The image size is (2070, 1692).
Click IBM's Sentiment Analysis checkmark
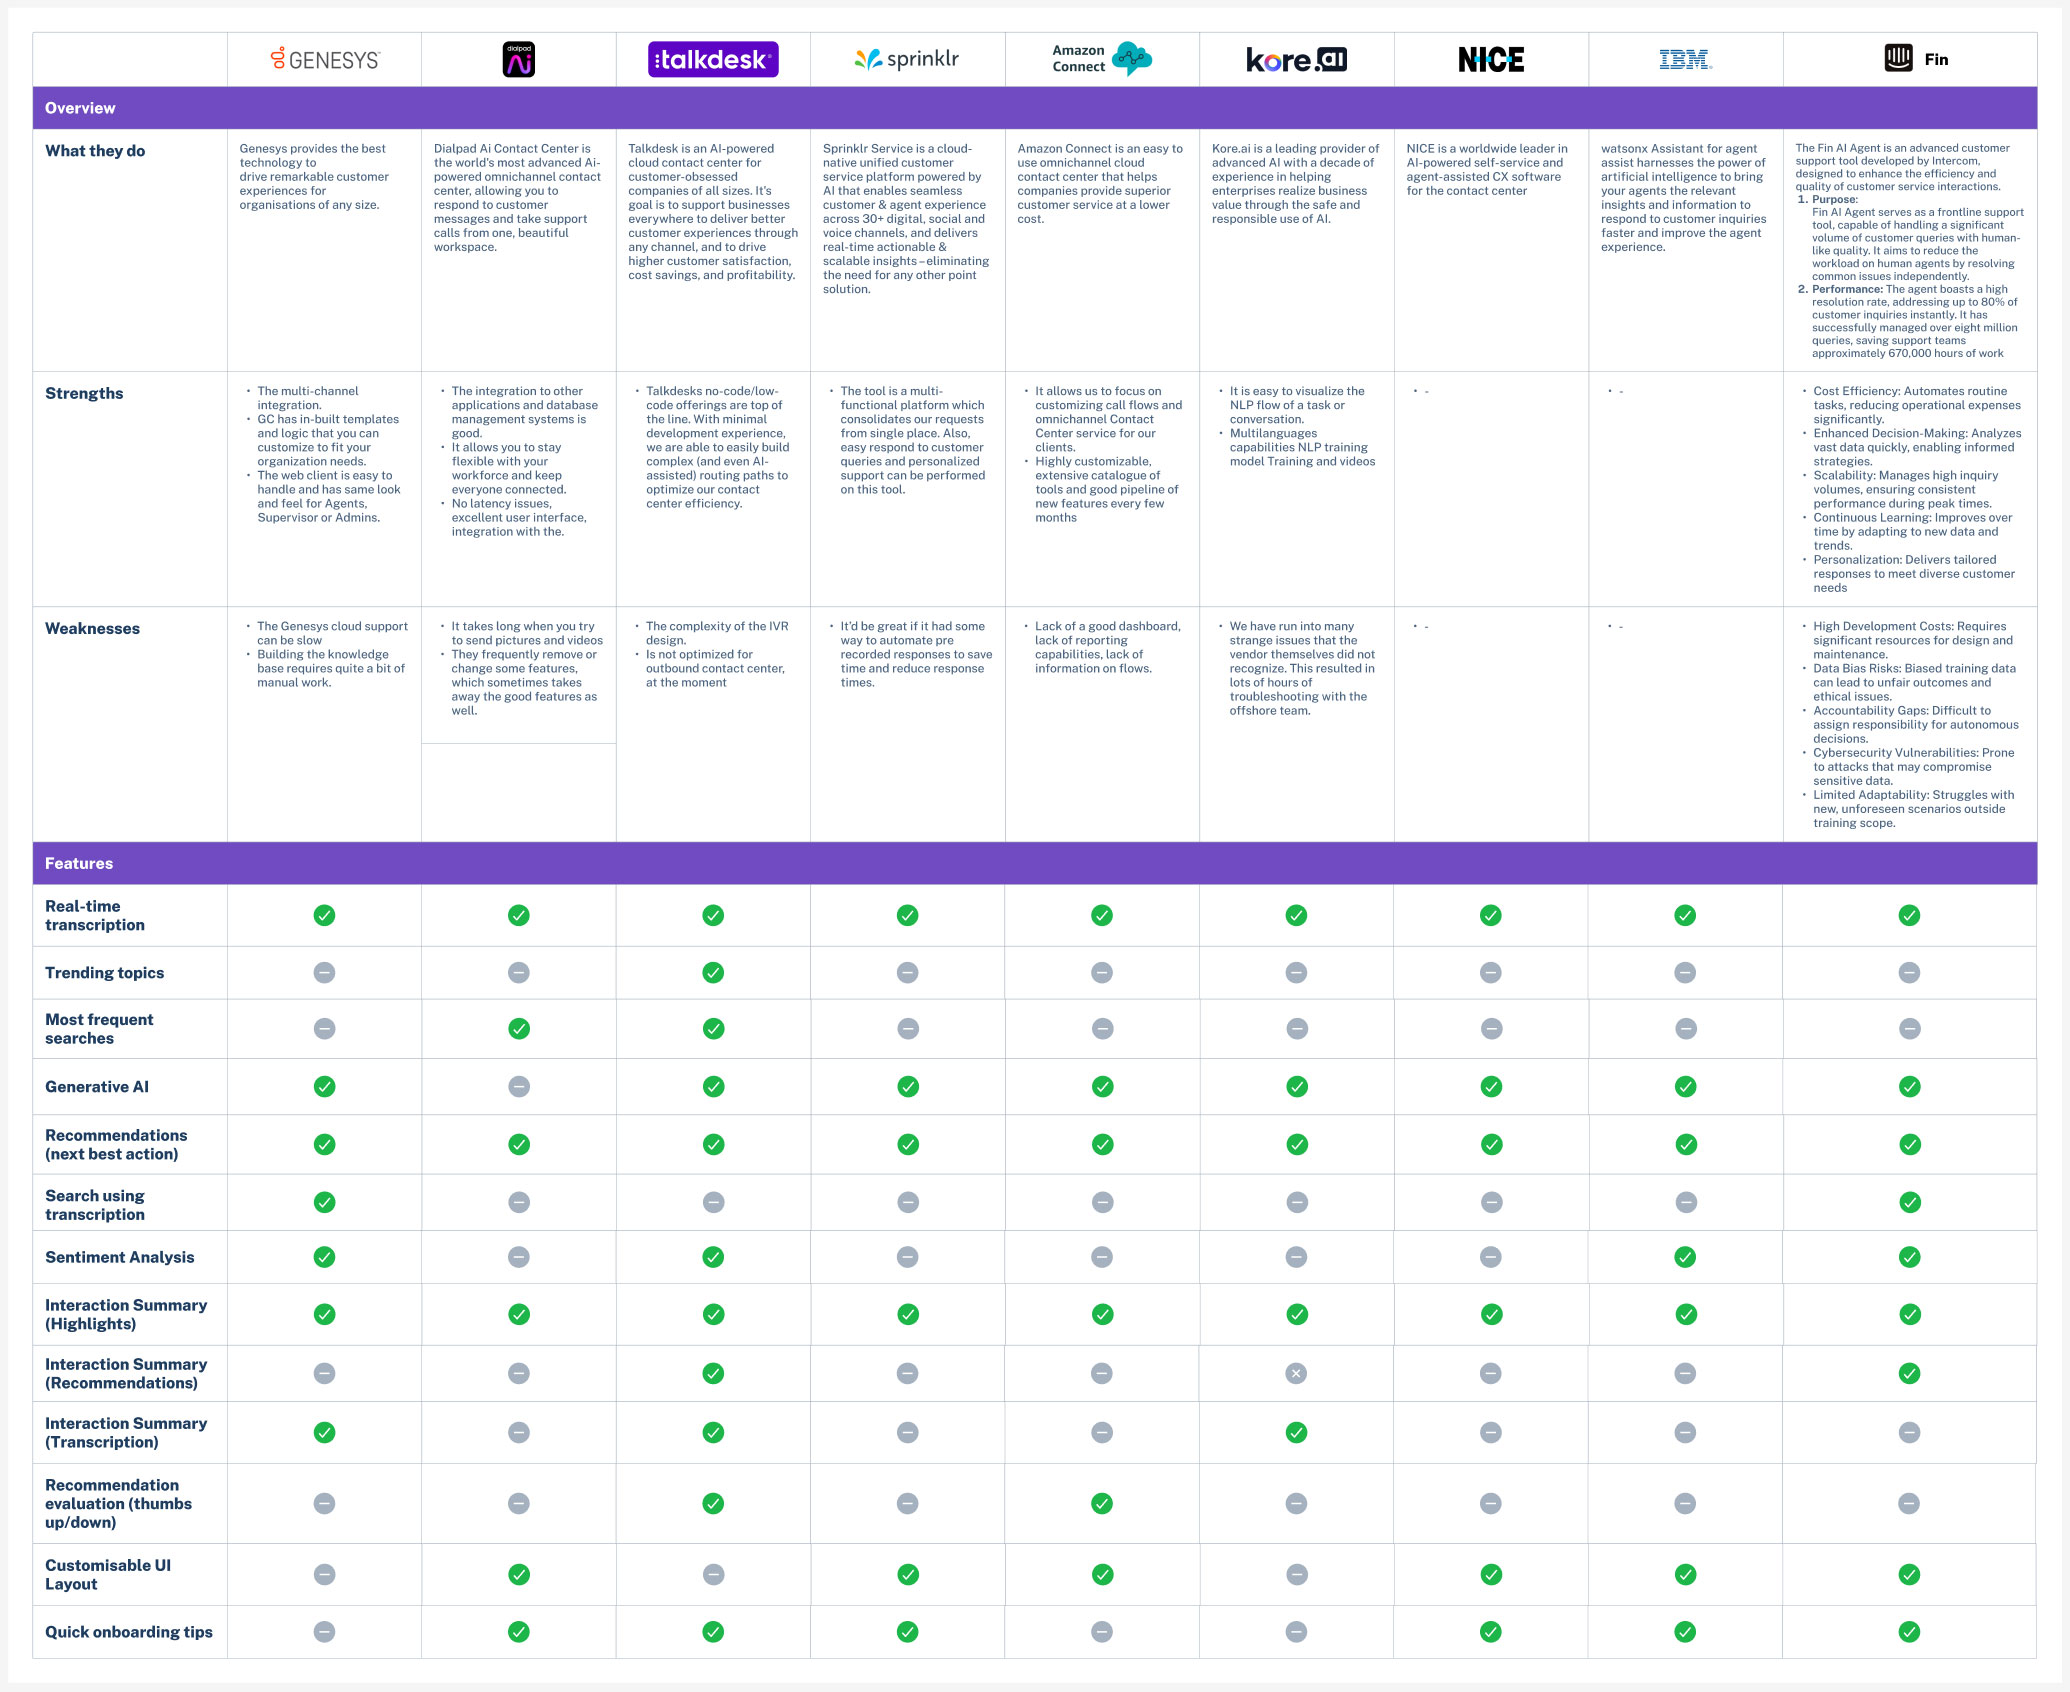[1684, 1257]
